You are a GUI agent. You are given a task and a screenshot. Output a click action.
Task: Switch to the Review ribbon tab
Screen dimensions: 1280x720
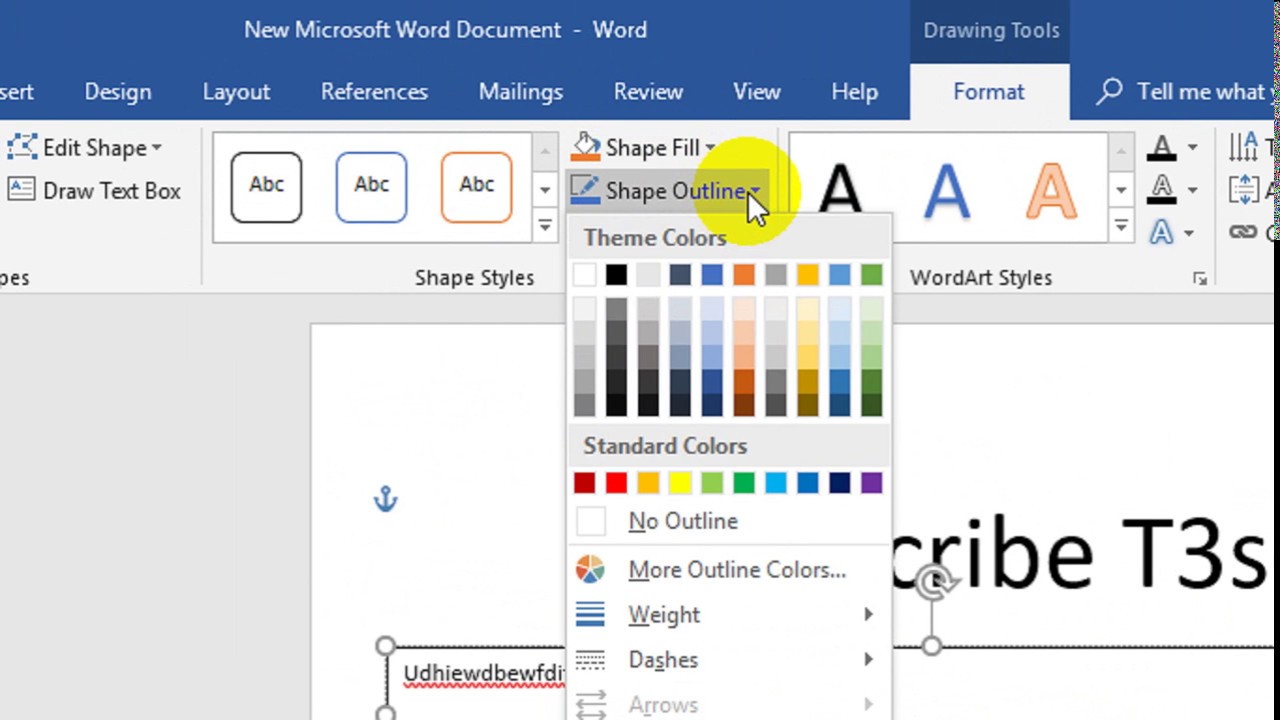648,91
